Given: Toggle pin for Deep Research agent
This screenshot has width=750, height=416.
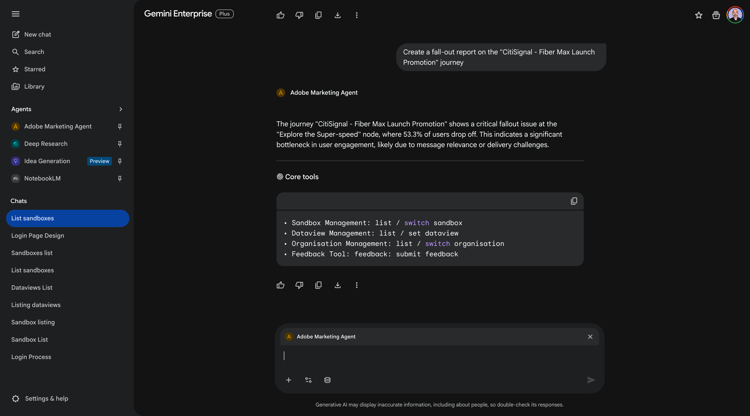Looking at the screenshot, I should tap(120, 144).
